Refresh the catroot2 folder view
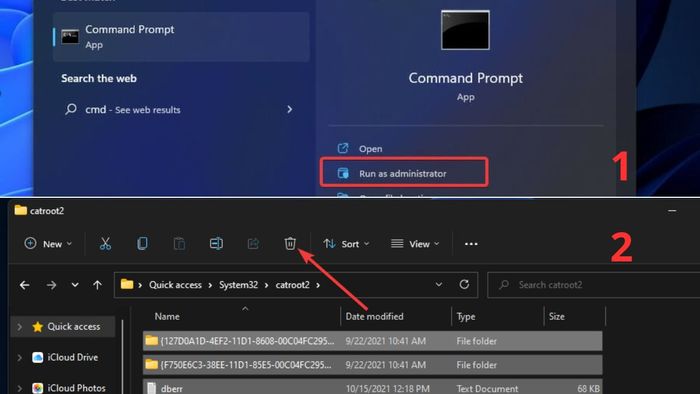700x394 pixels. pyautogui.click(x=464, y=285)
